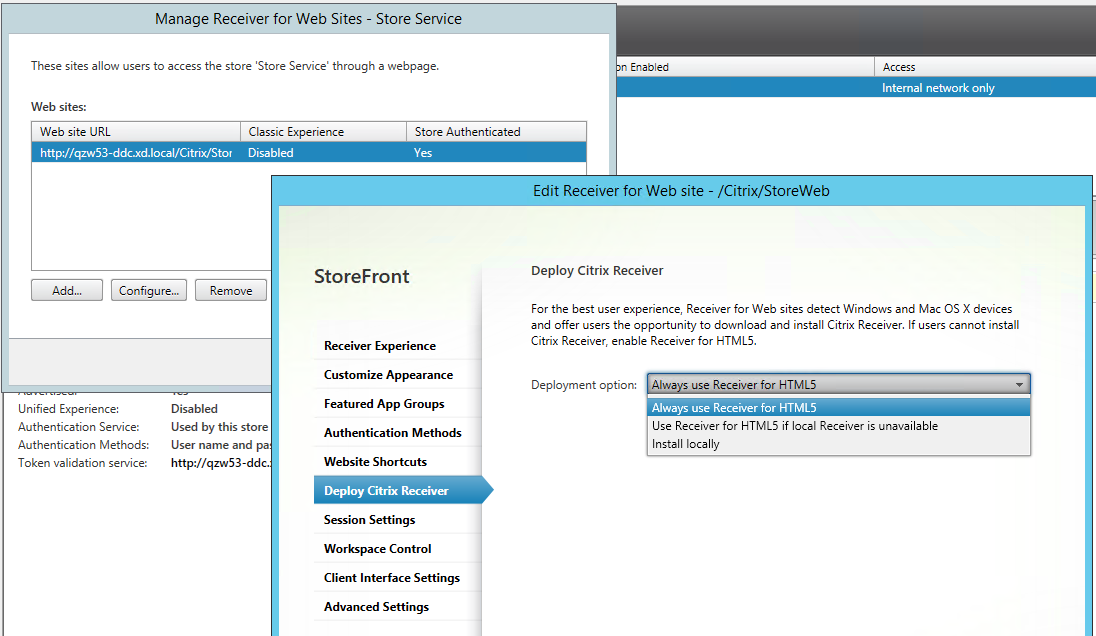Open Client Interface Settings
1096x636 pixels.
point(391,577)
